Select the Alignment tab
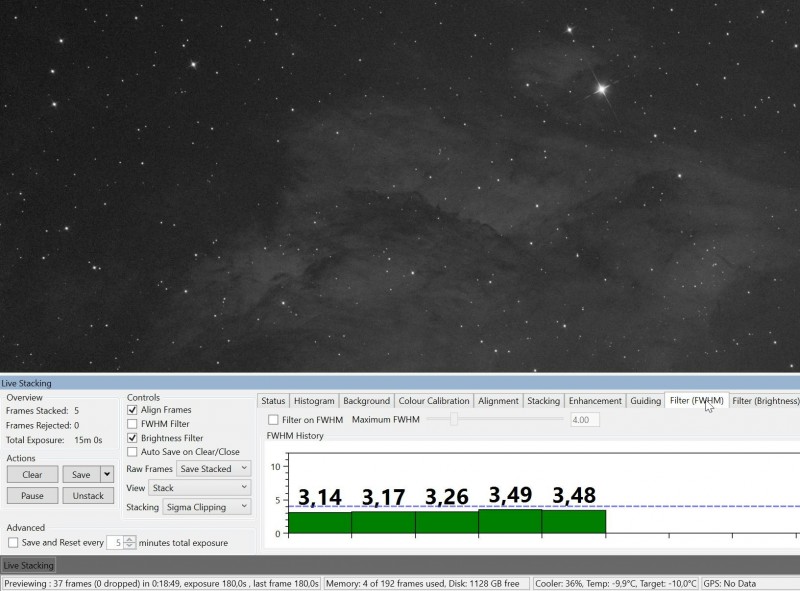The width and height of the screenshot is (800, 591). click(x=498, y=401)
